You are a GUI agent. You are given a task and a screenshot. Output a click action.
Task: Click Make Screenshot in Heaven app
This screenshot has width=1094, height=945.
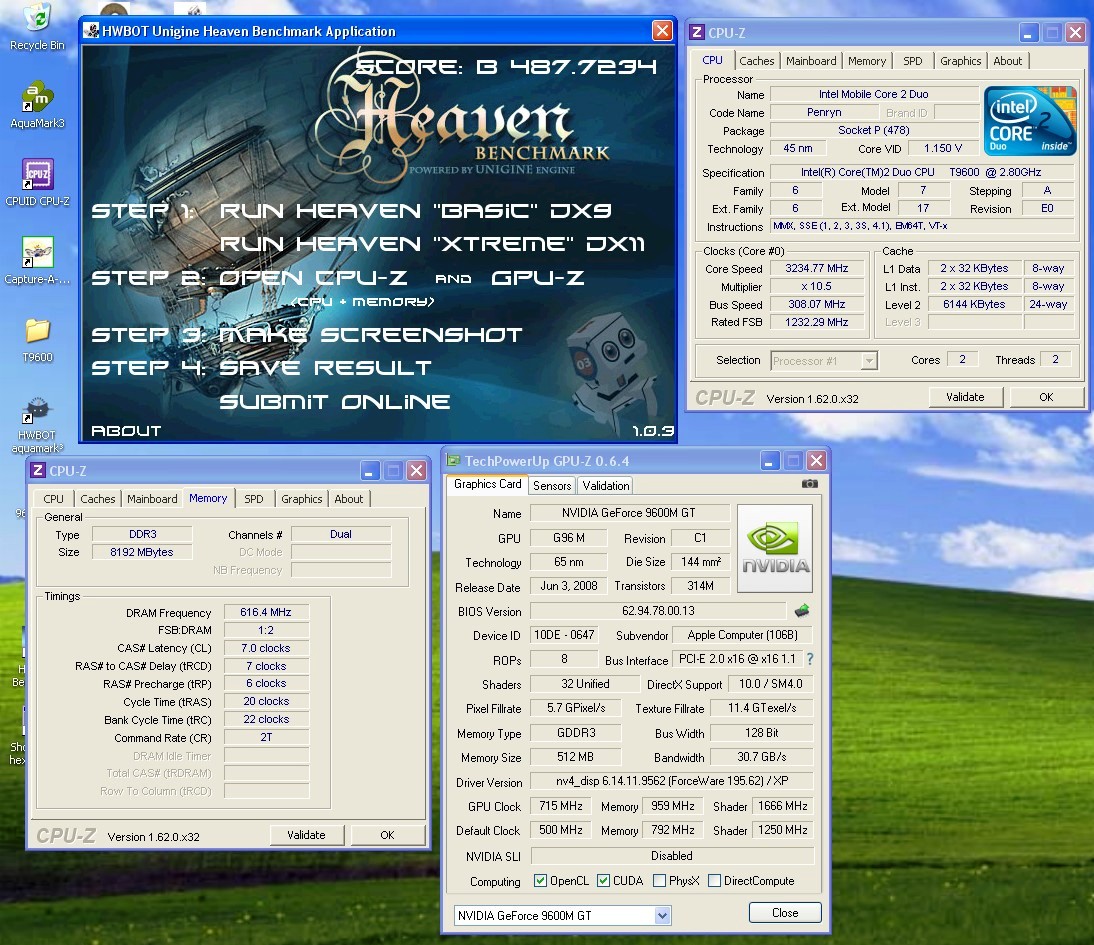370,335
